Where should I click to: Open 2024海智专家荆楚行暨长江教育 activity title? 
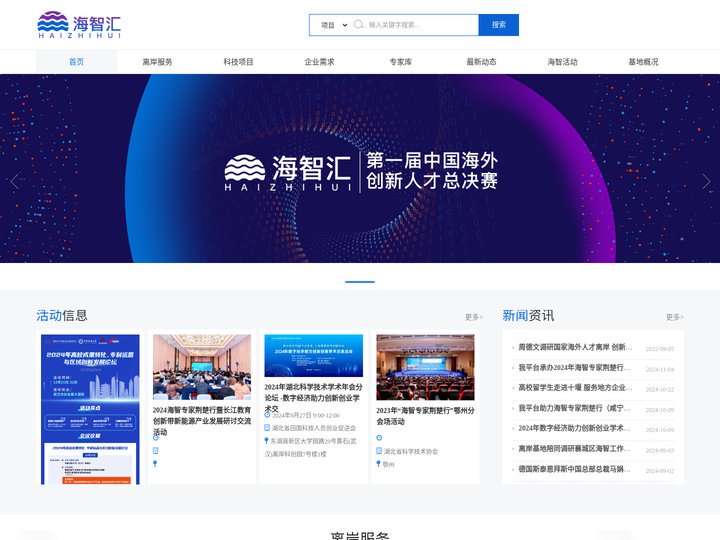(x=202, y=421)
